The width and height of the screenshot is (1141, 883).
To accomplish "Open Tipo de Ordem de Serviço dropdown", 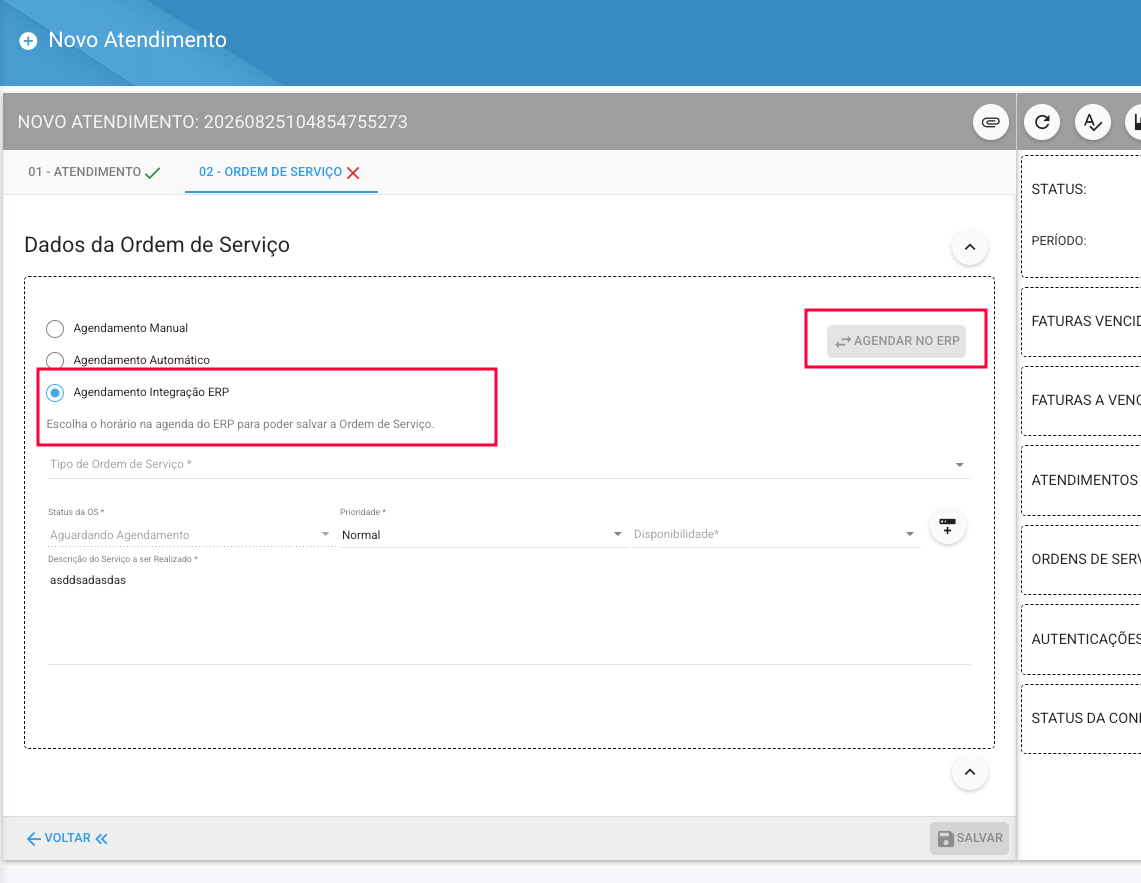I will (509, 464).
